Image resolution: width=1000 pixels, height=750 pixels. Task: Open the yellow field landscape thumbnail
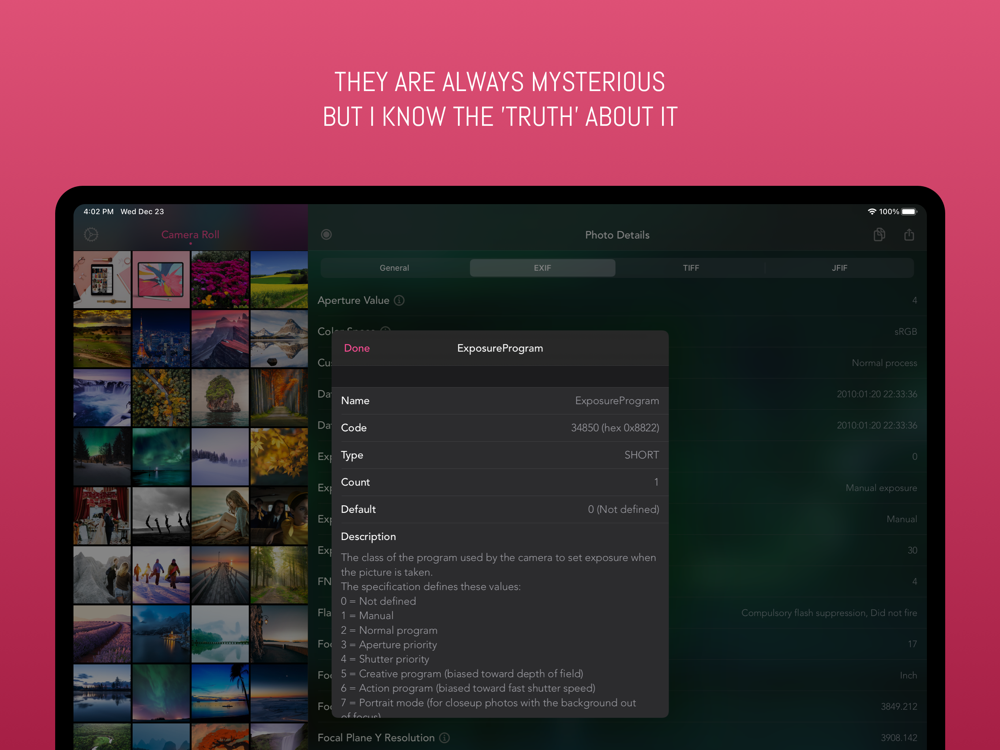point(279,279)
